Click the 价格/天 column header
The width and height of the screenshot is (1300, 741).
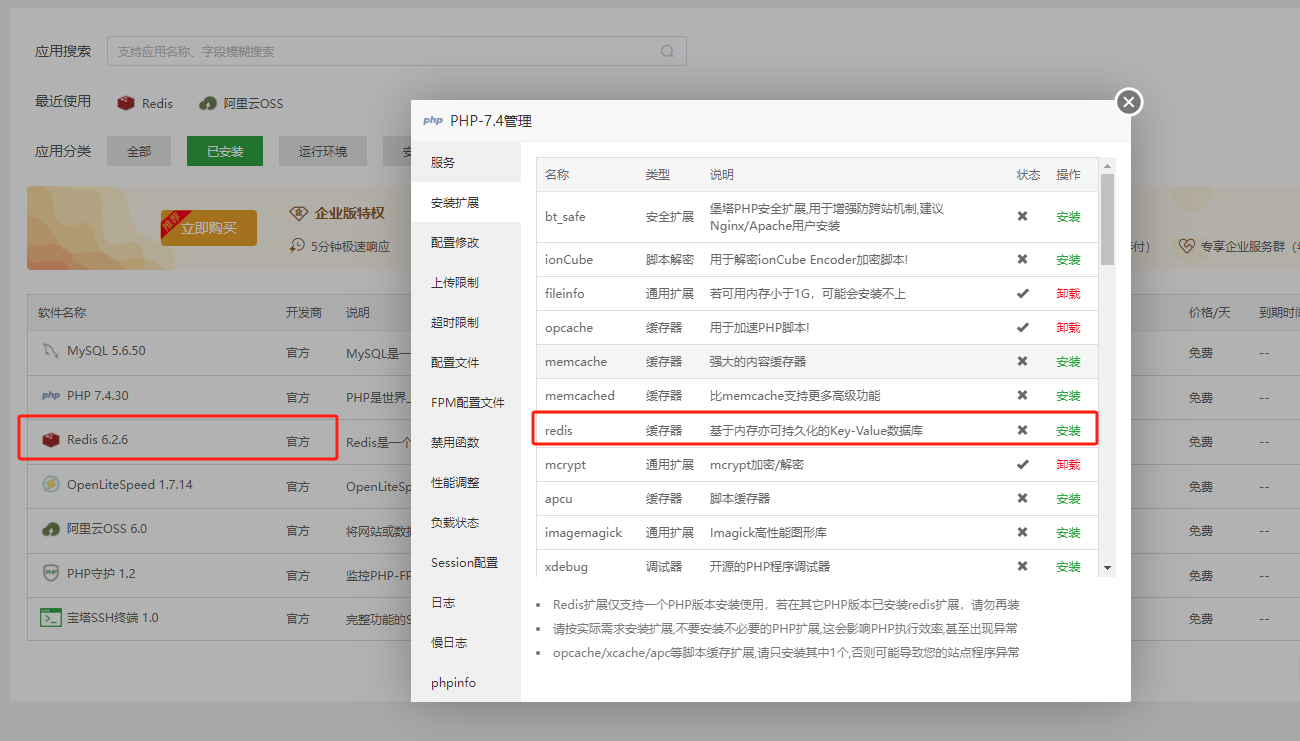pyautogui.click(x=1209, y=313)
